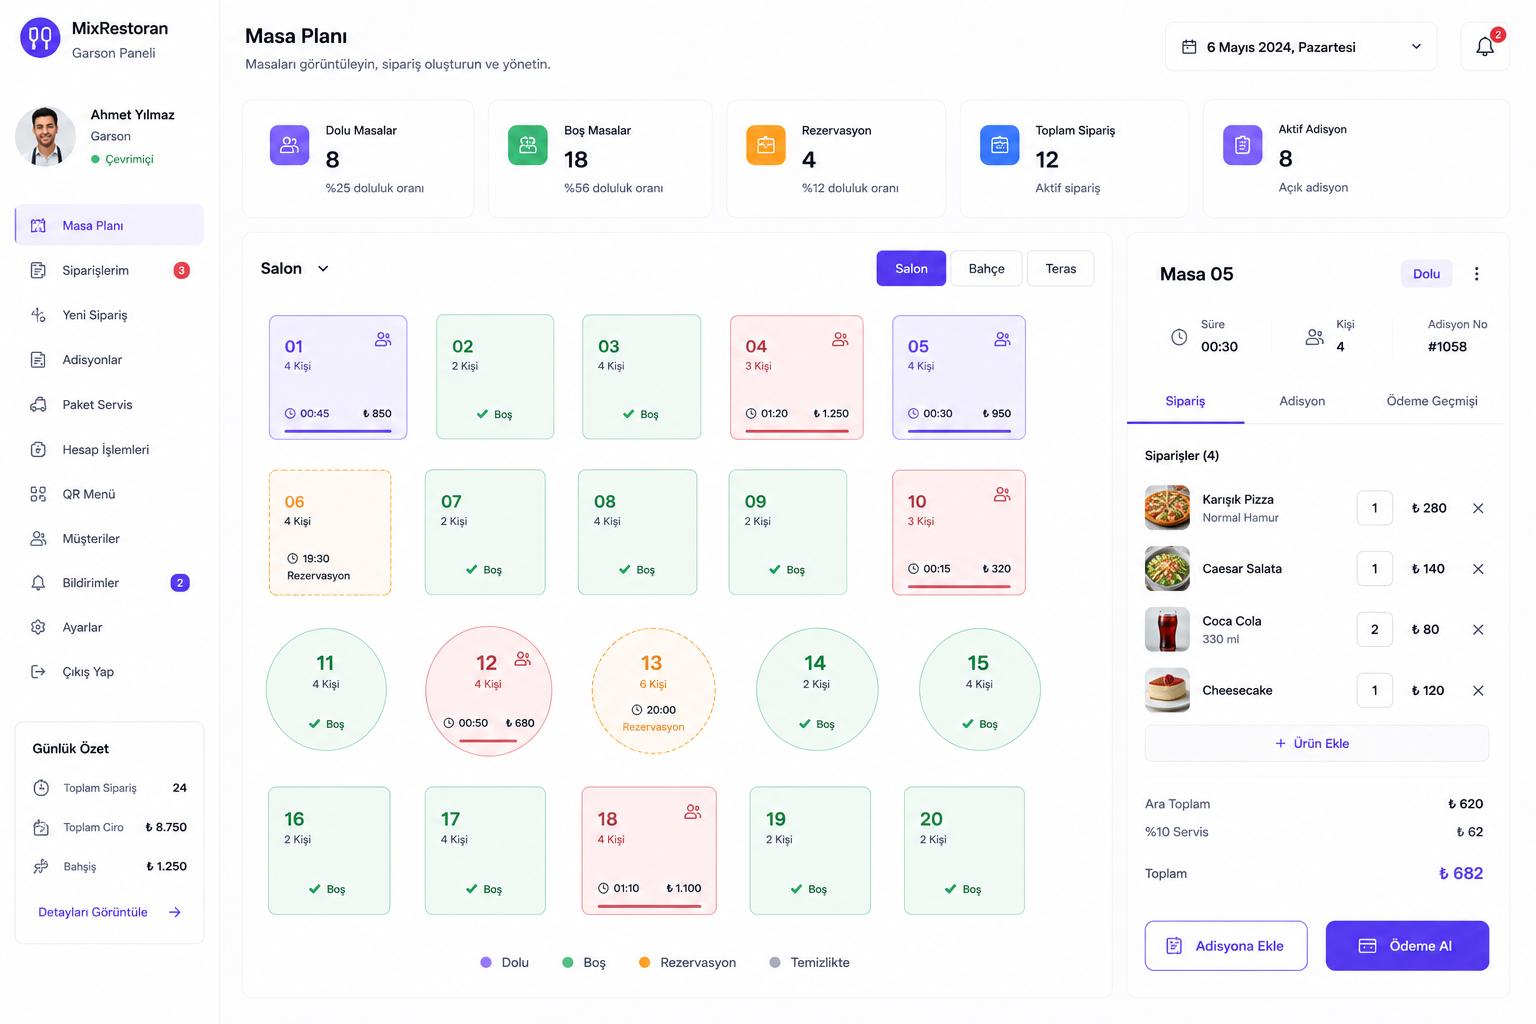Viewport: 1536px width, 1024px height.
Task: Click the Paket Servis delivery icon
Action: click(x=38, y=405)
